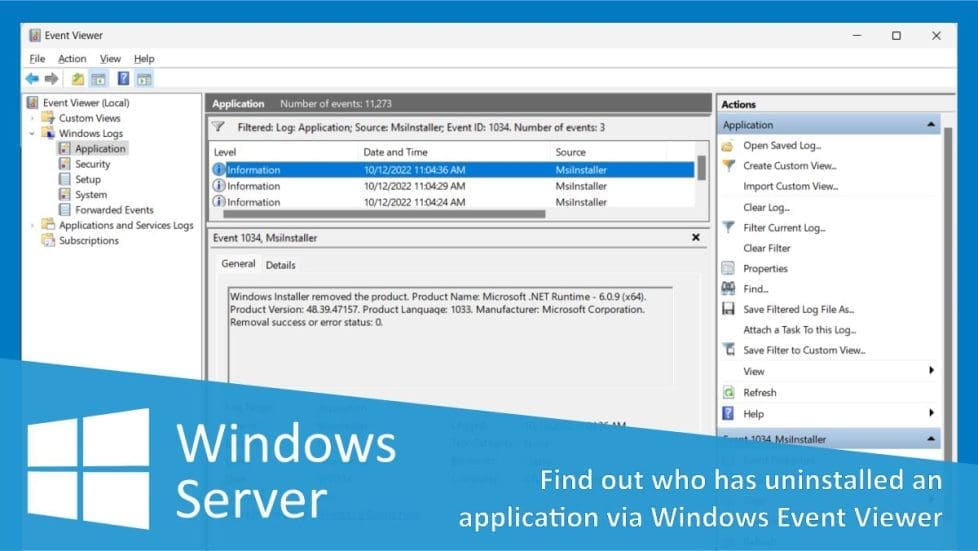Click the green Refresh icon in Actions

[x=728, y=393]
